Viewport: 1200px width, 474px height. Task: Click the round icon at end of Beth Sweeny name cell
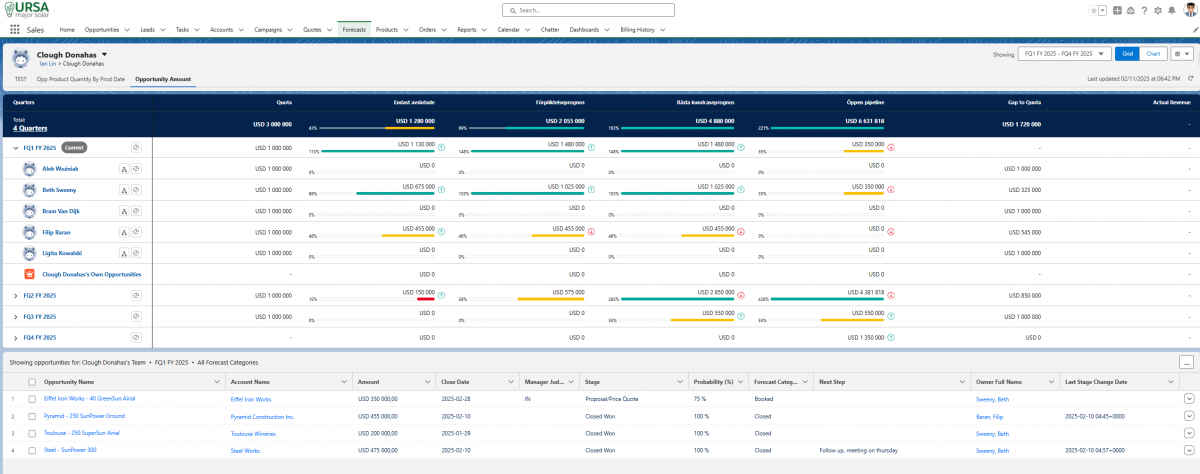coord(136,190)
